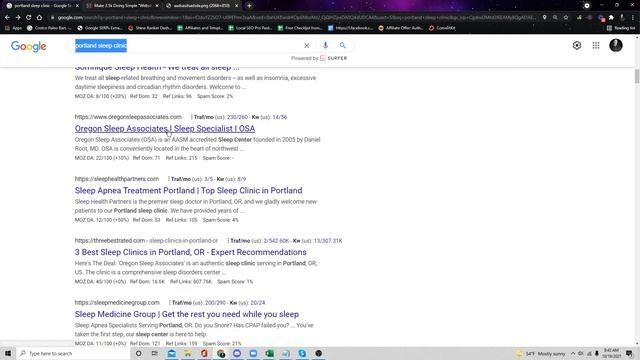Click 'Traf/mo (us): 200/290' stat text

point(199,303)
